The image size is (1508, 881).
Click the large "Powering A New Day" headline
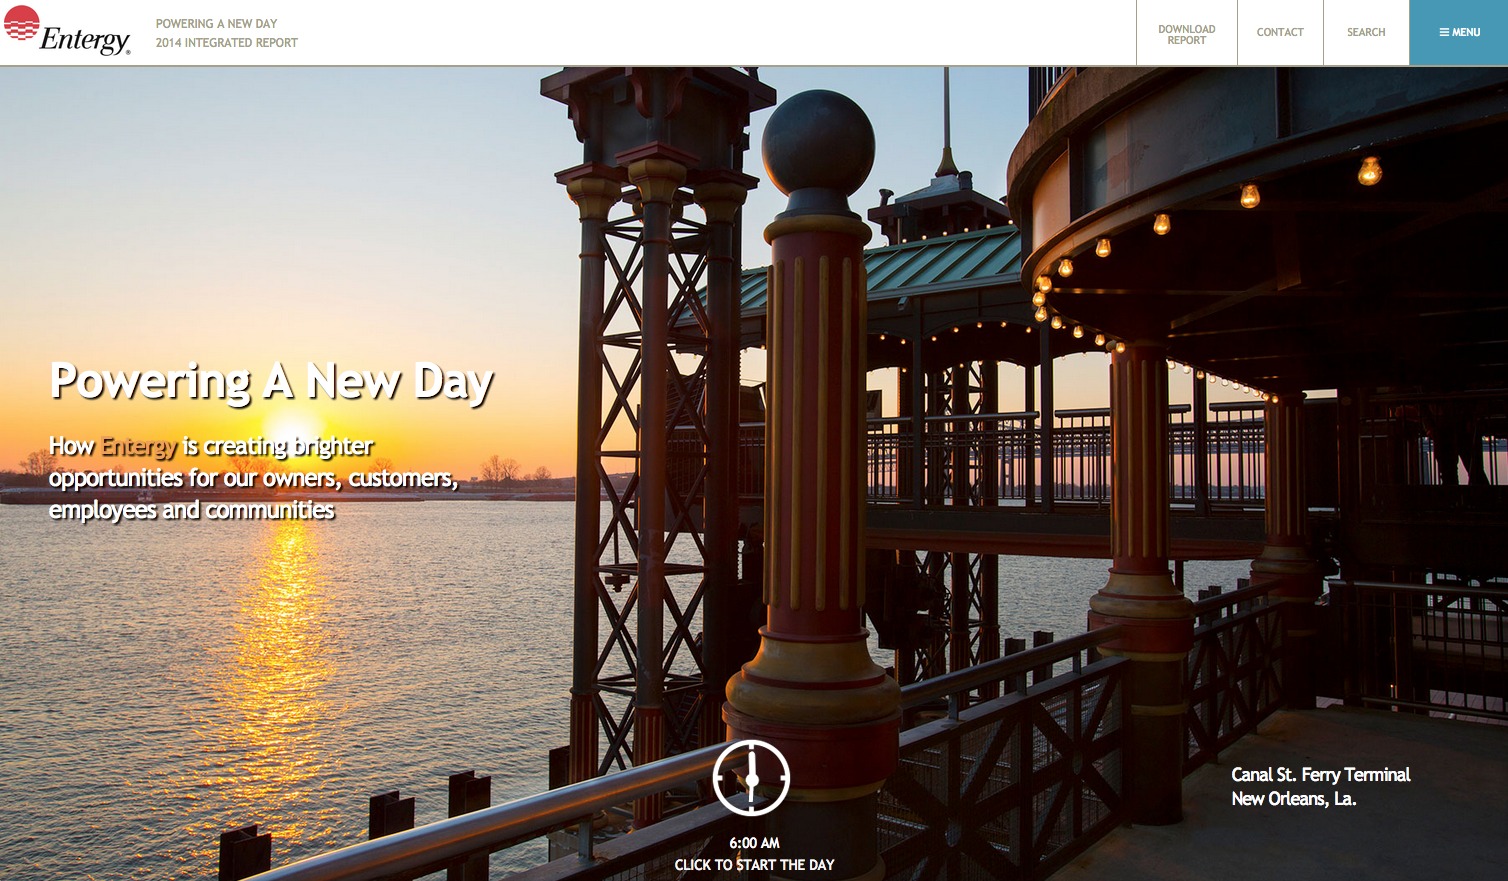[x=271, y=382]
